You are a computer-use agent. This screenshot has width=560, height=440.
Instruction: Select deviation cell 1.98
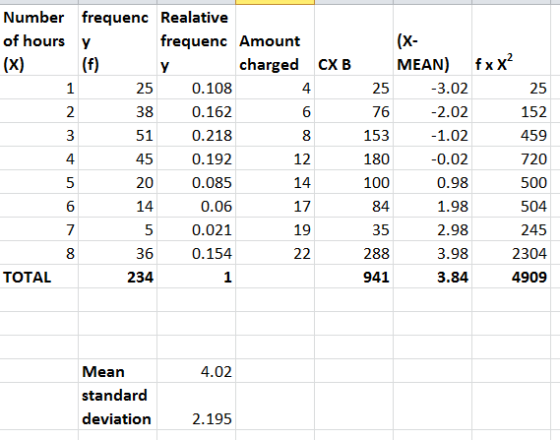[432, 206]
